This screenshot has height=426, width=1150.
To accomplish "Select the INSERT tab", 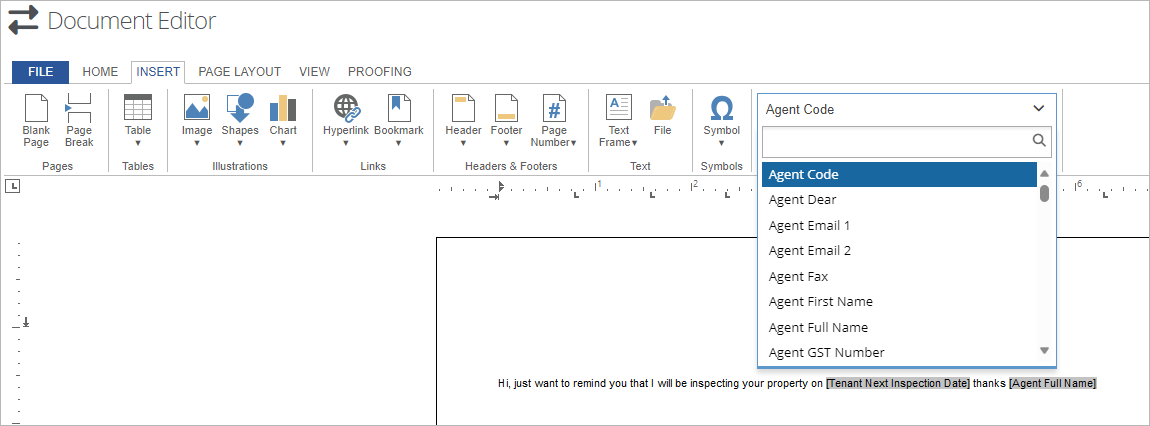I will [158, 72].
